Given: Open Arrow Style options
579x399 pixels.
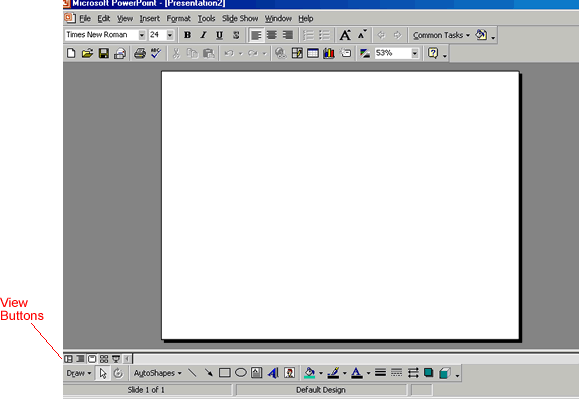Looking at the screenshot, I should click(x=413, y=373).
